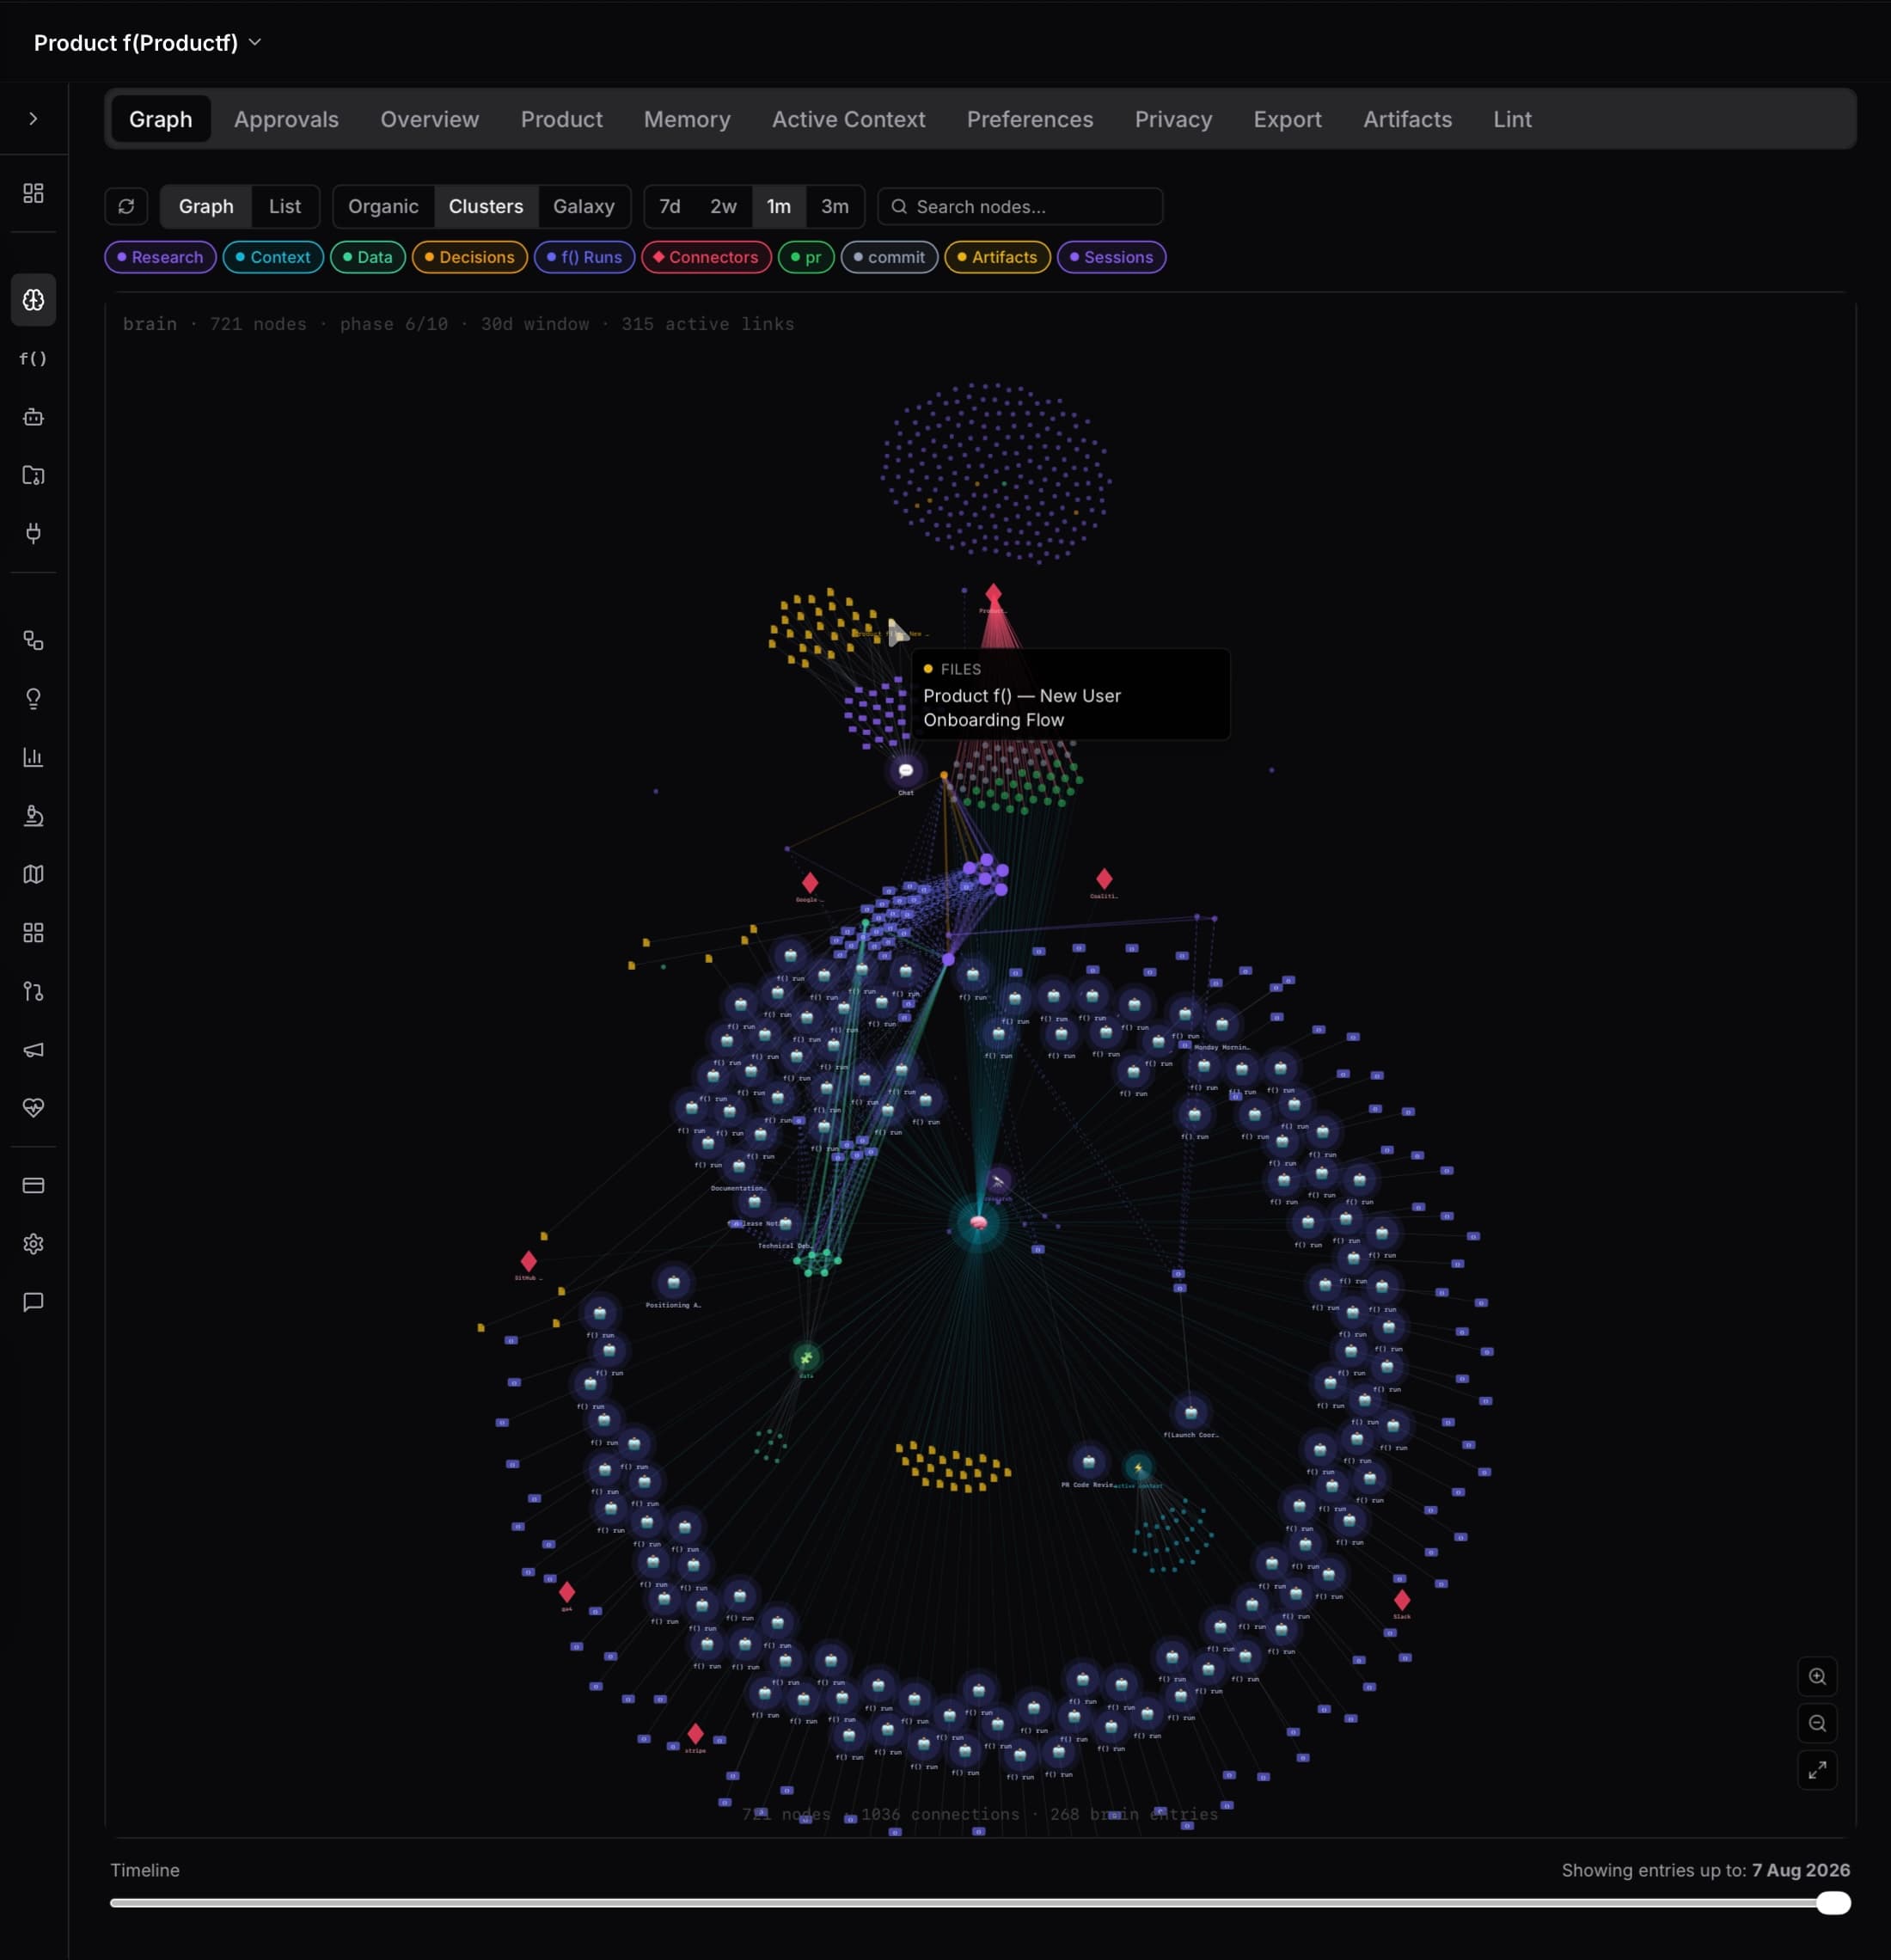Click the active context lightning node
Viewport: 1891px width, 1960px height.
tap(1138, 1468)
